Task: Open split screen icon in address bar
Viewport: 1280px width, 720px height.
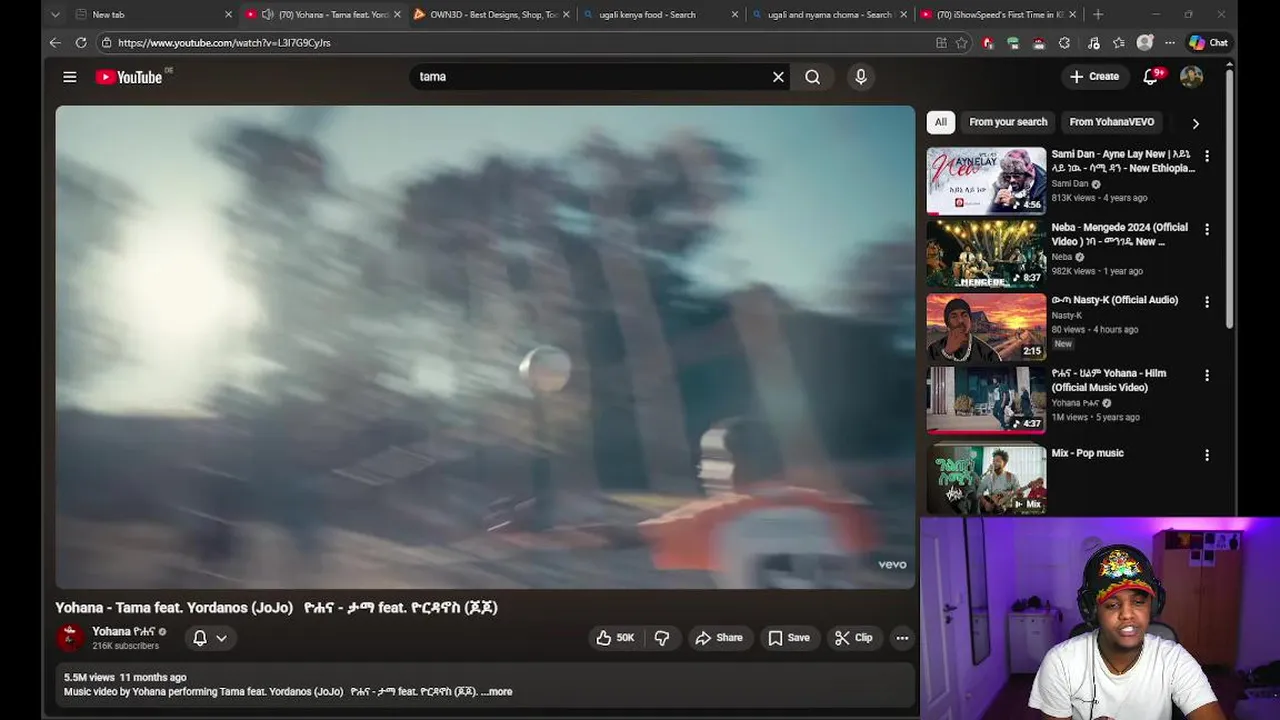Action: 941,43
